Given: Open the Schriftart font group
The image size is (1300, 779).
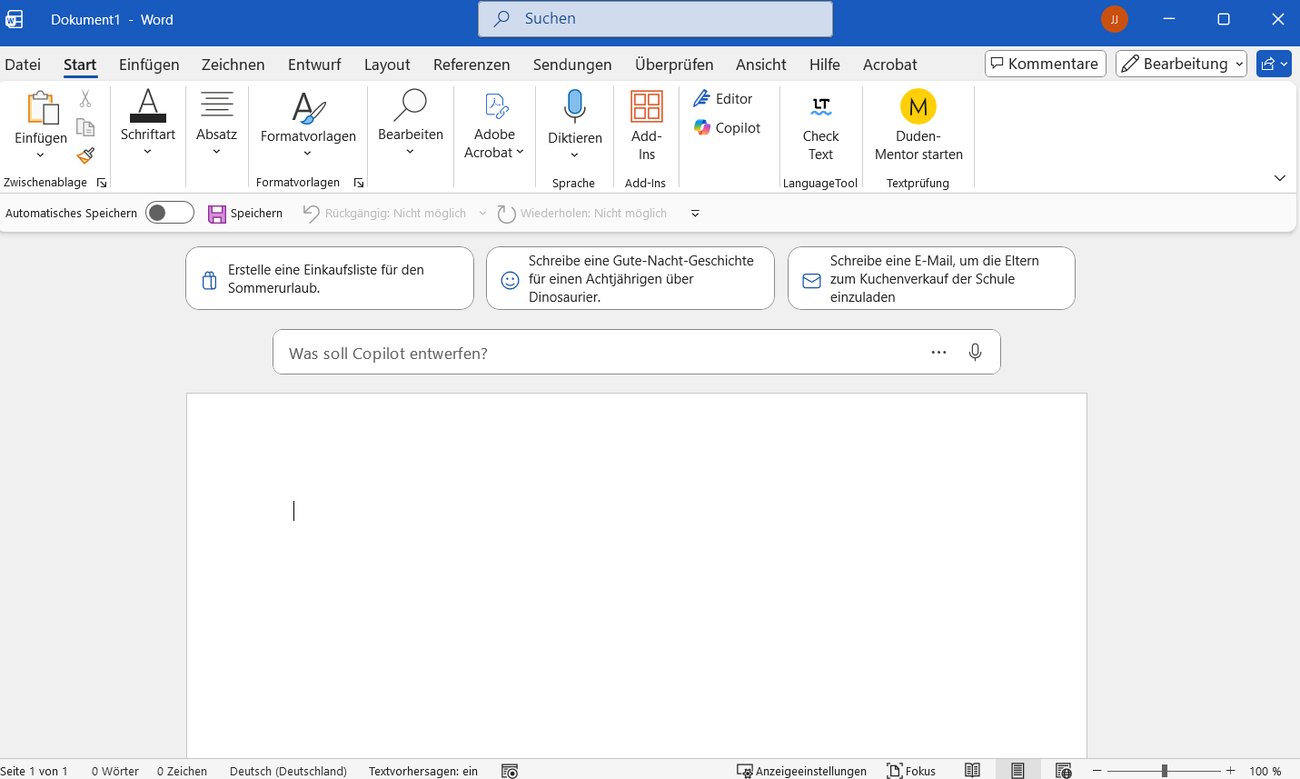Looking at the screenshot, I should pos(148,122).
